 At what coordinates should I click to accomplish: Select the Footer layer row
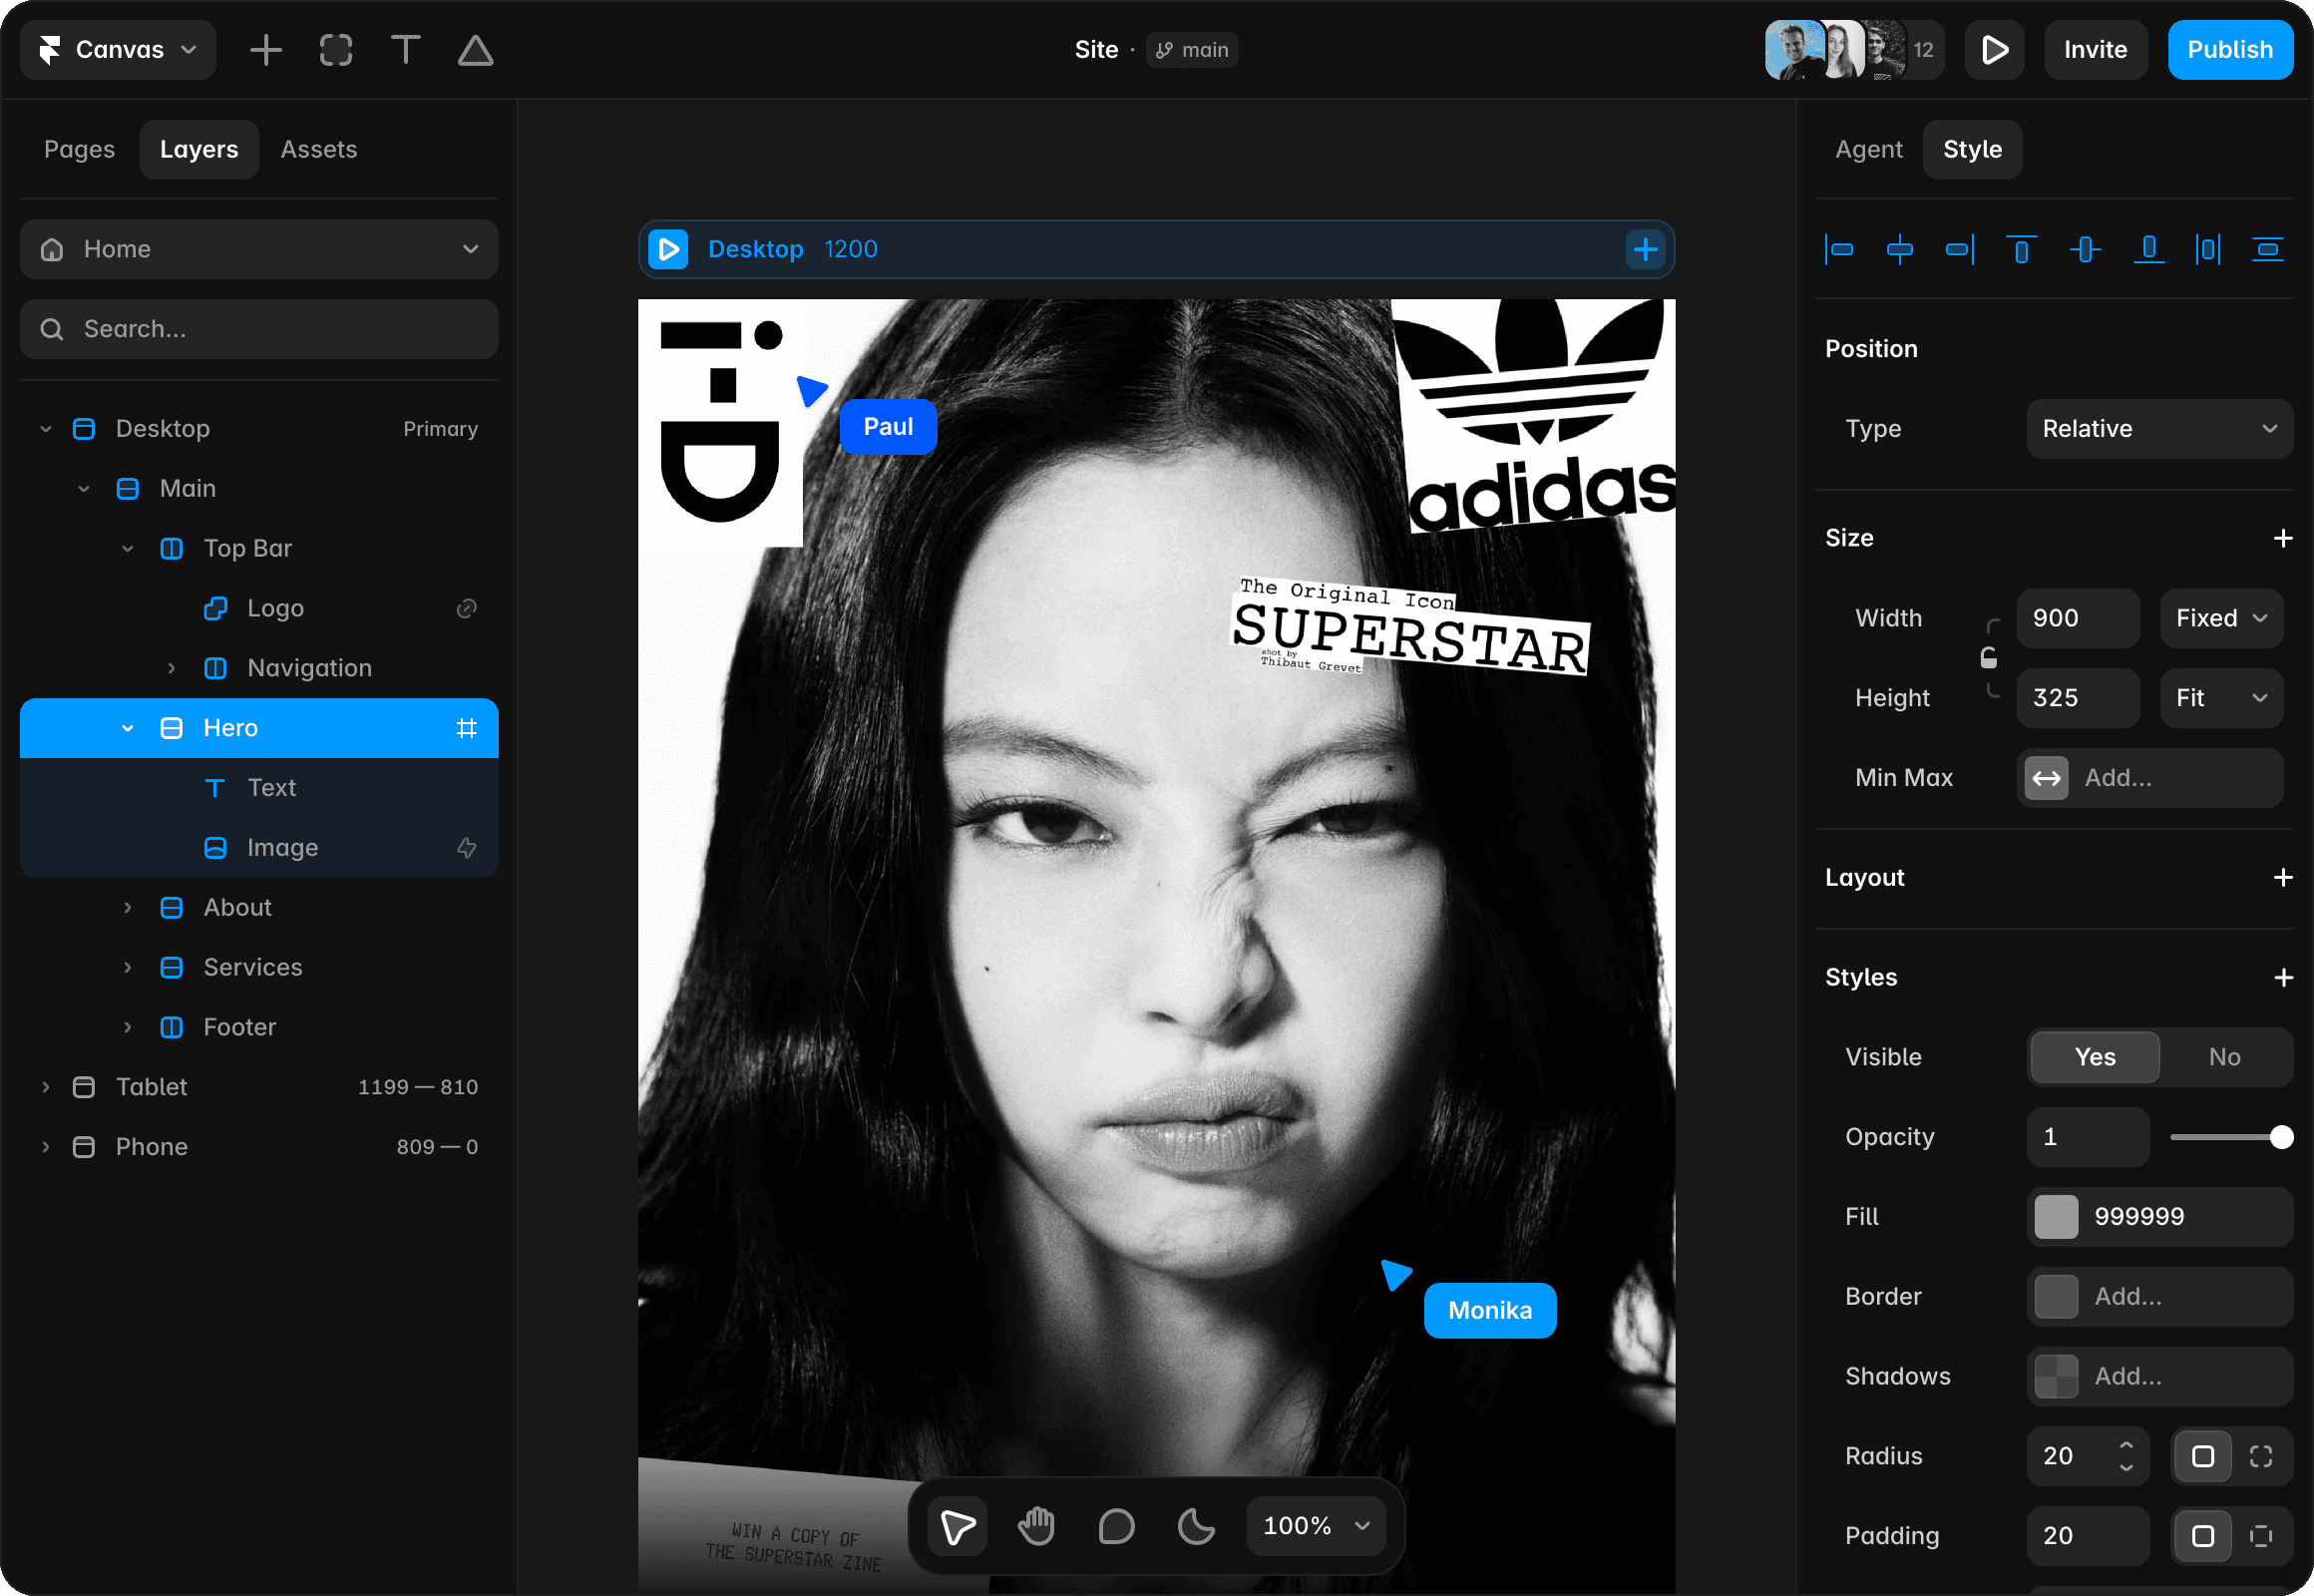(259, 1027)
